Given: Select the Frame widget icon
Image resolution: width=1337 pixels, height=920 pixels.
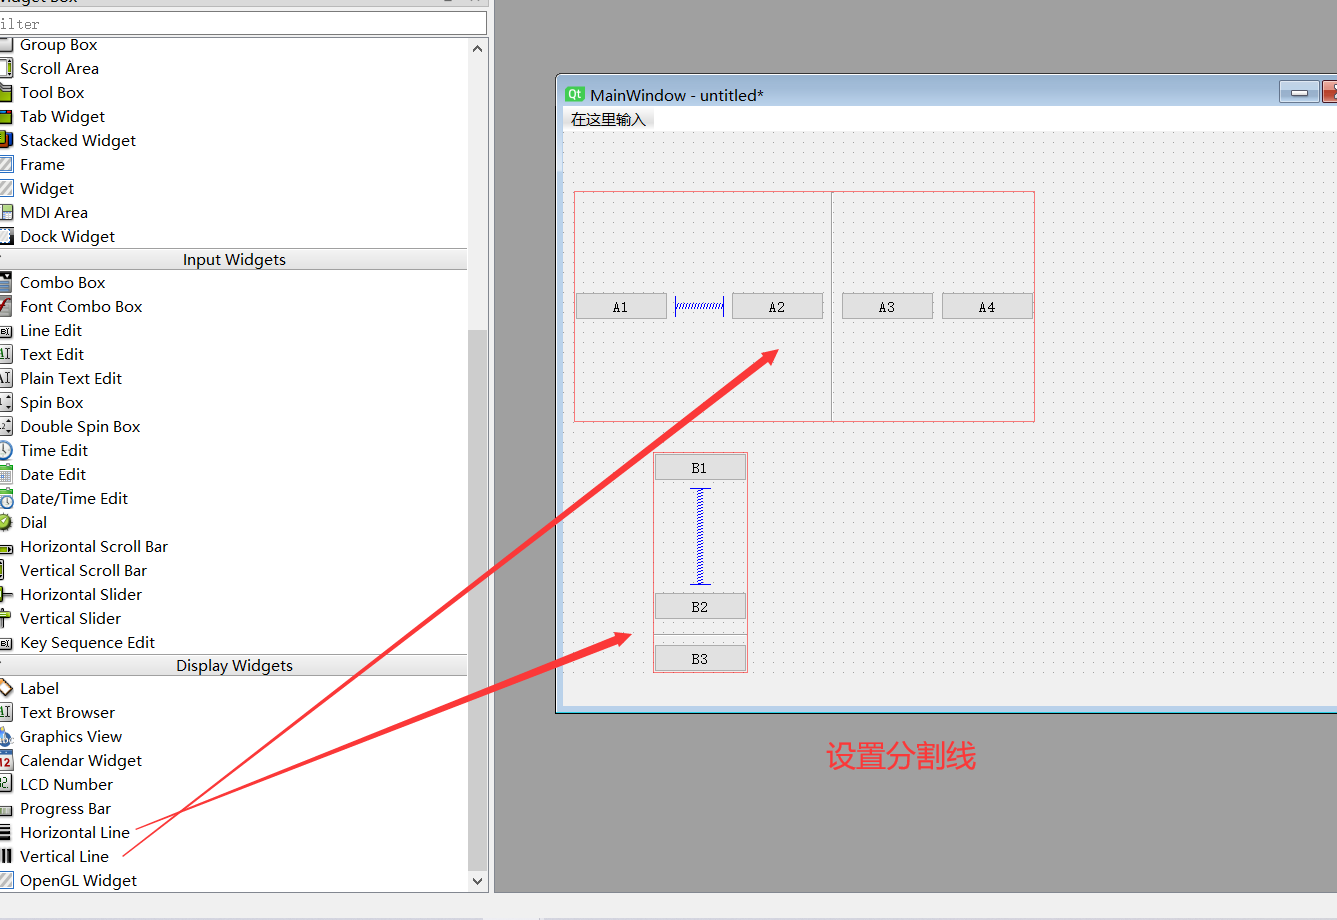Looking at the screenshot, I should coord(6,164).
